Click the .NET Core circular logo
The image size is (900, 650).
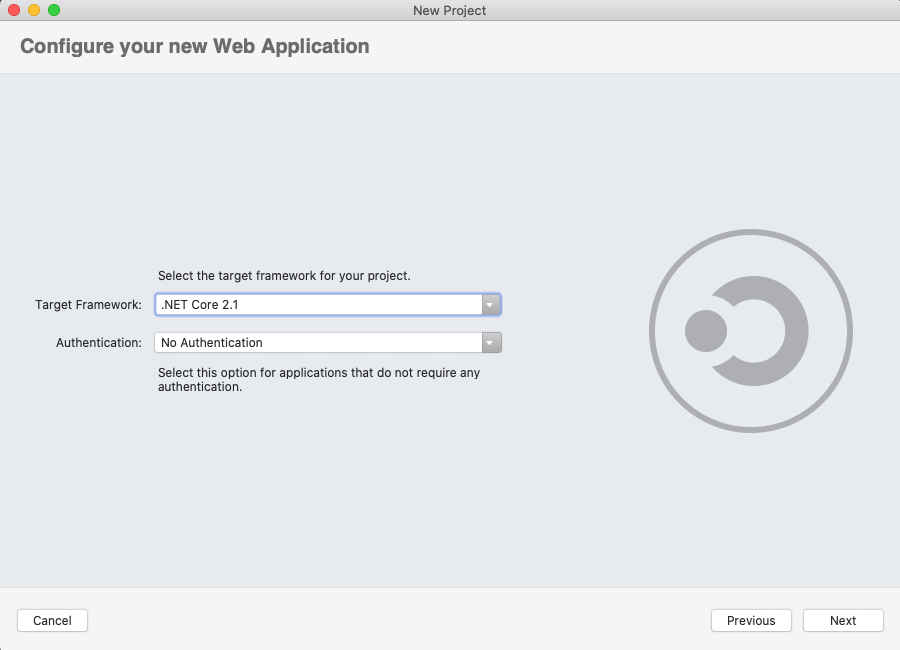tap(751, 330)
